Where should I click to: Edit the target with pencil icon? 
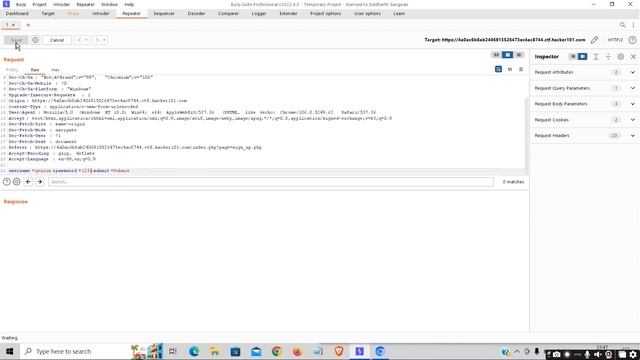pyautogui.click(x=594, y=40)
